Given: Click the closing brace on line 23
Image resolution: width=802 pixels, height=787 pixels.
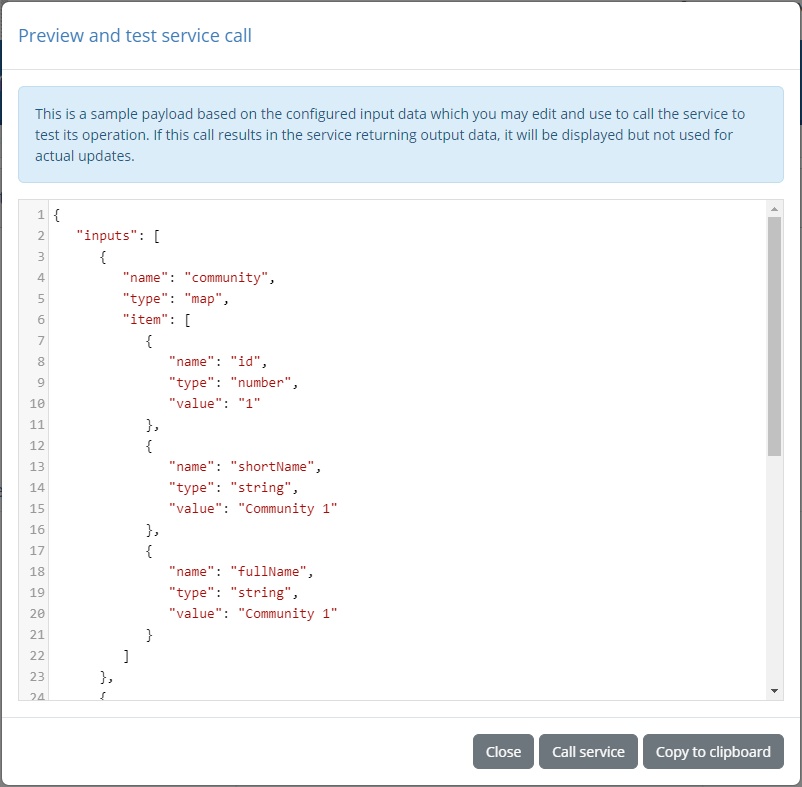Looking at the screenshot, I should (x=103, y=676).
